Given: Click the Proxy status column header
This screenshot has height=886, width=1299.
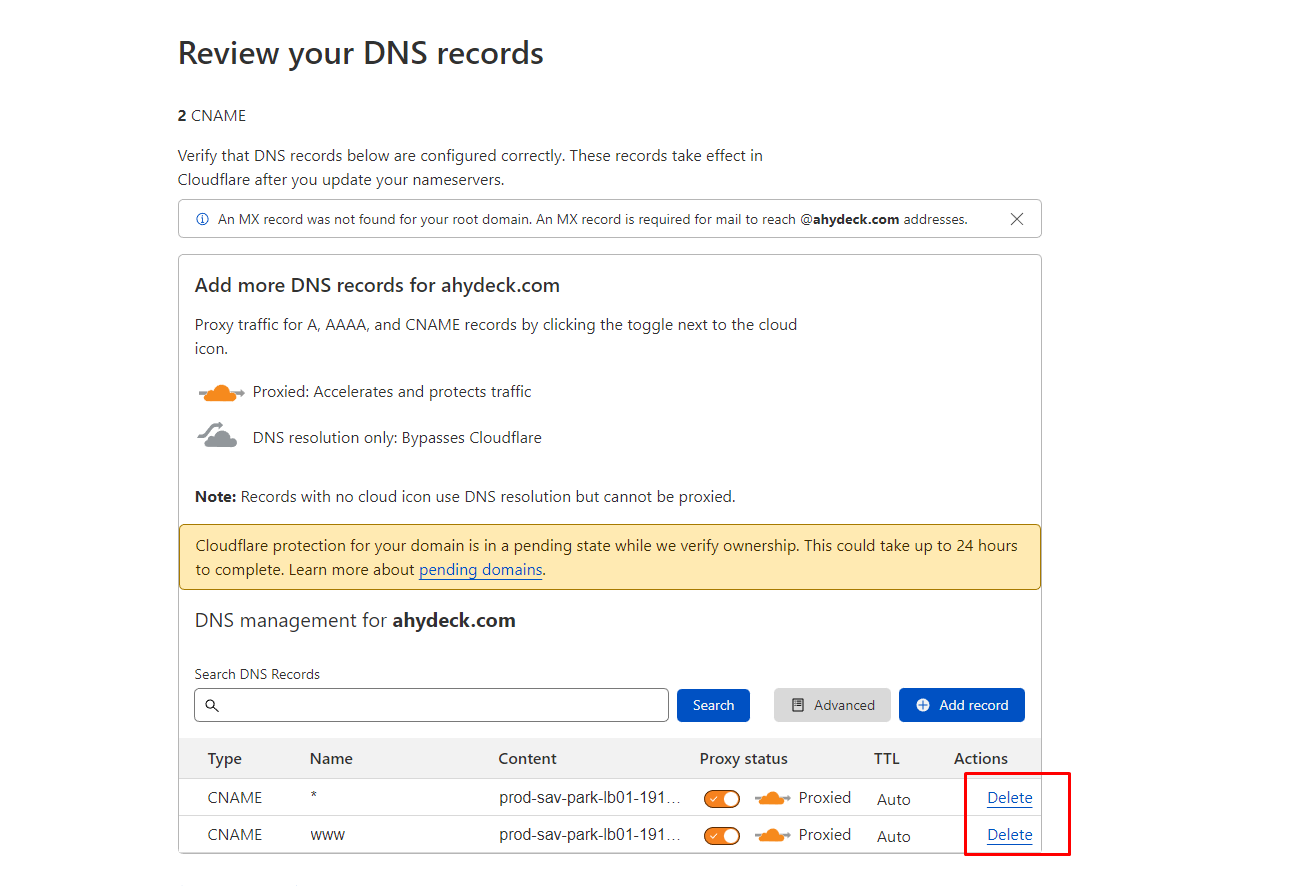Looking at the screenshot, I should click(x=743, y=759).
